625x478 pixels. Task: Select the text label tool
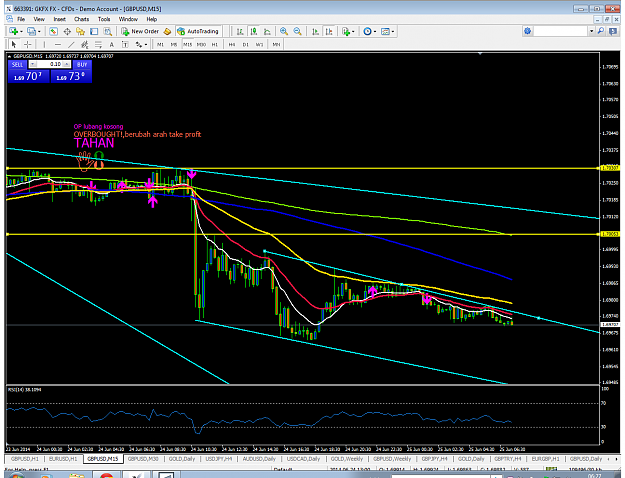point(125,44)
